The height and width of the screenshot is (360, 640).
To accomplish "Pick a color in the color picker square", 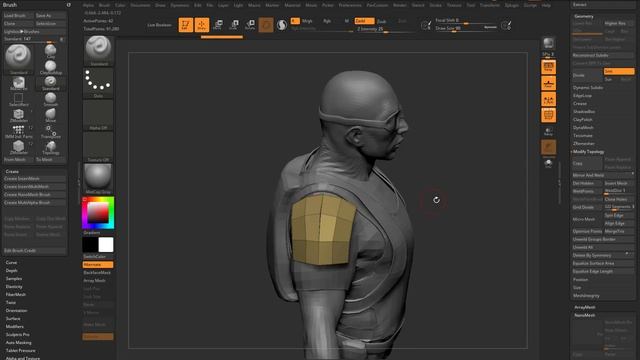I will pyautogui.click(x=98, y=212).
